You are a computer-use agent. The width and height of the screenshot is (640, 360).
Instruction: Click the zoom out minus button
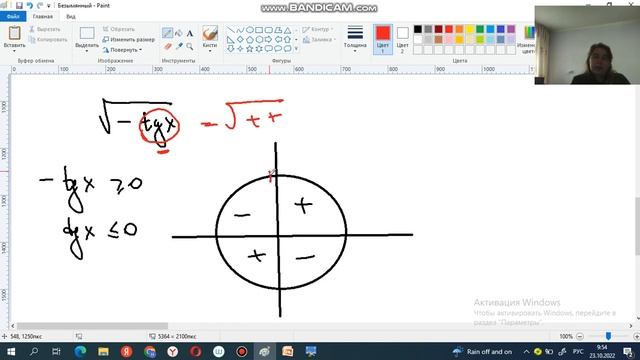(x=580, y=336)
